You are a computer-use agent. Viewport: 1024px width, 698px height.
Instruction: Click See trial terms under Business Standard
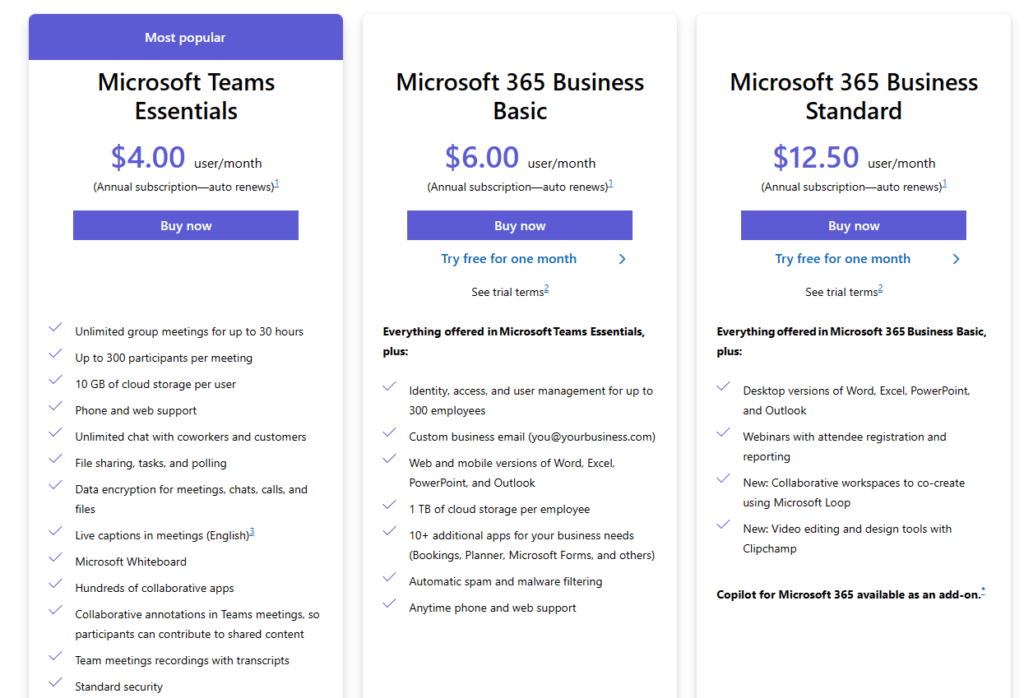coord(844,291)
